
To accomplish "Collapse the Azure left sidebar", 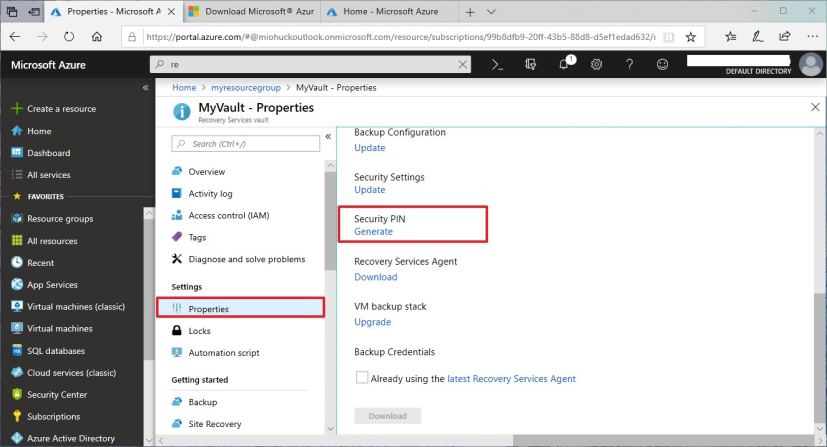I will pyautogui.click(x=146, y=88).
